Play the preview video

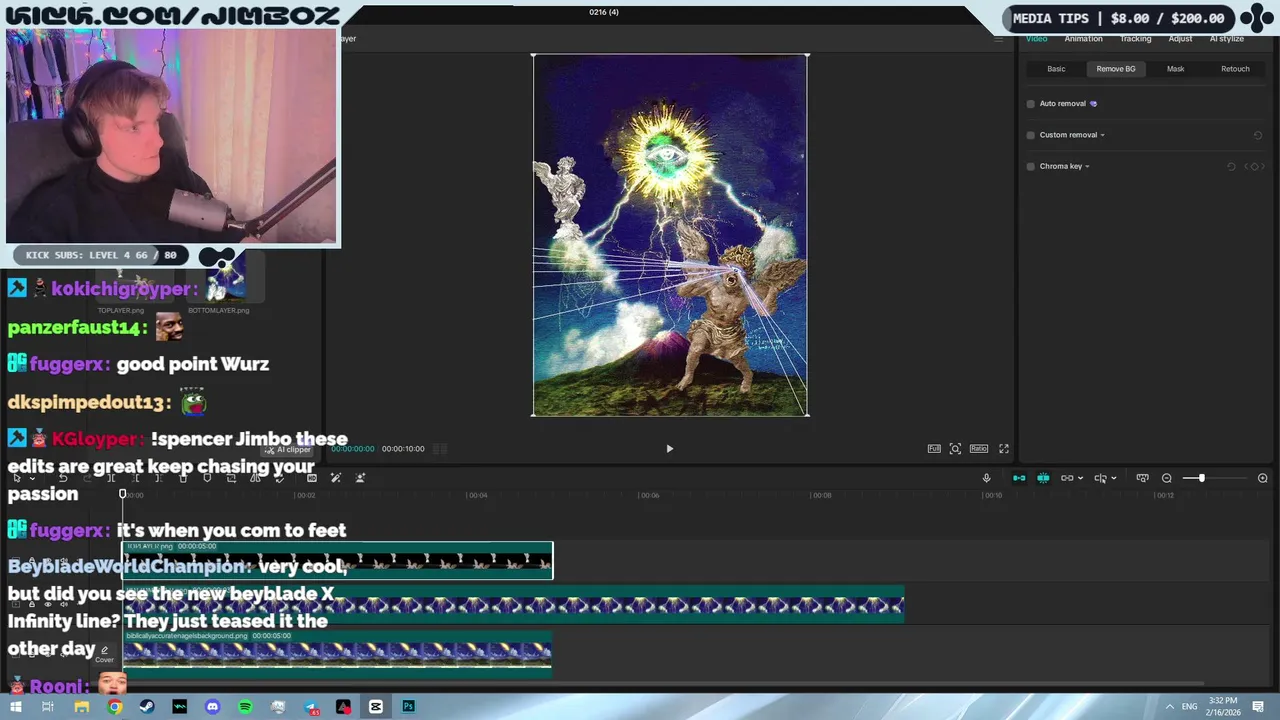coord(670,449)
